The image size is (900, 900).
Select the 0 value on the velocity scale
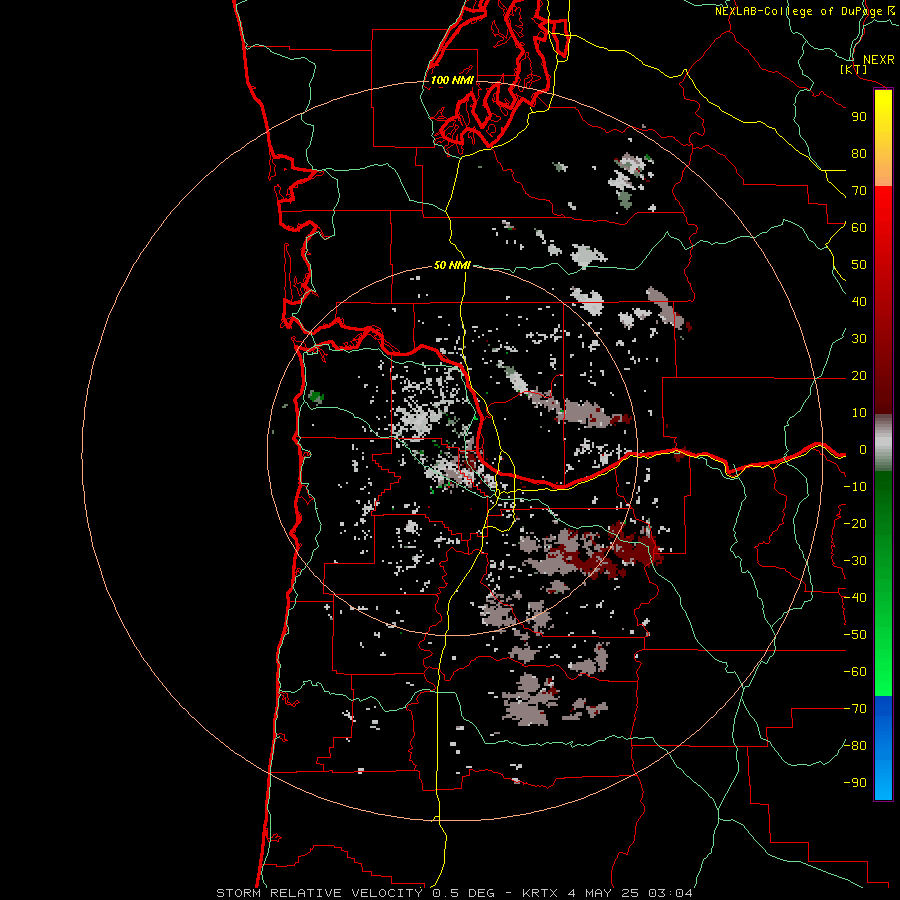point(863,449)
